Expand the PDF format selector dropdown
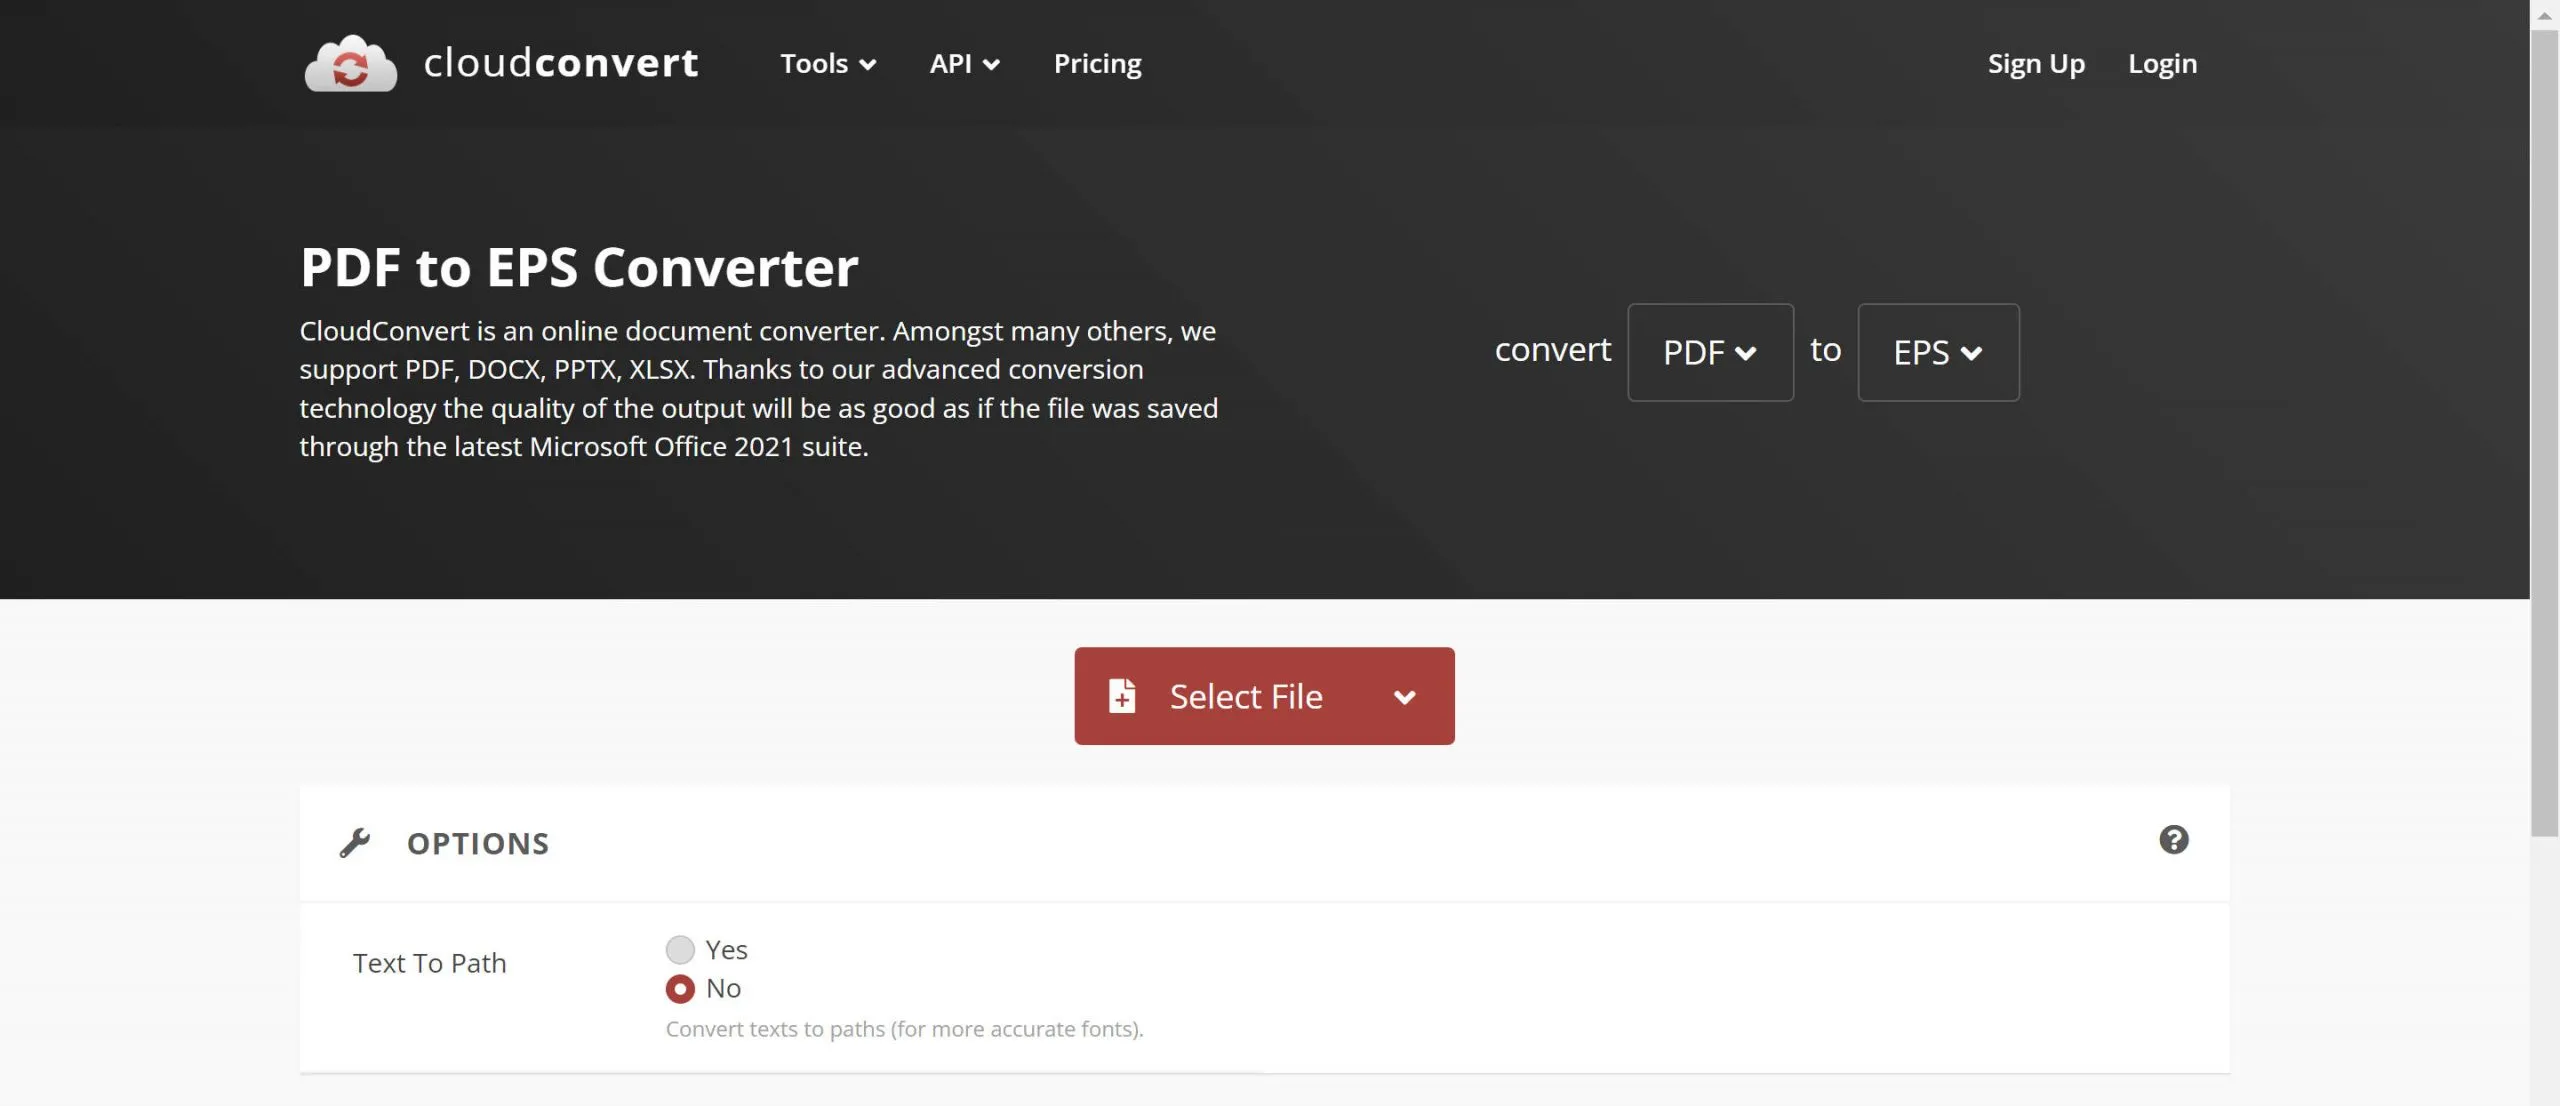 [1709, 351]
